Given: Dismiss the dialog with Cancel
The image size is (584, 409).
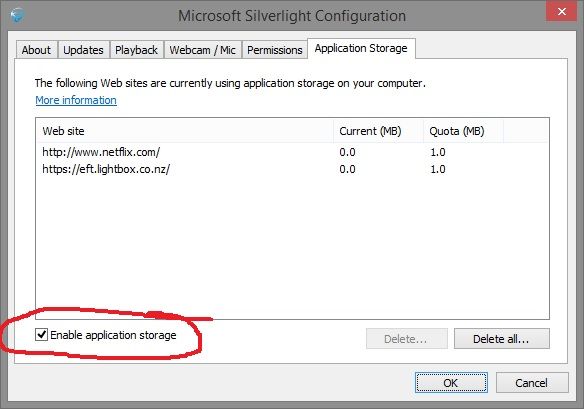Looking at the screenshot, I should pyautogui.click(x=532, y=383).
